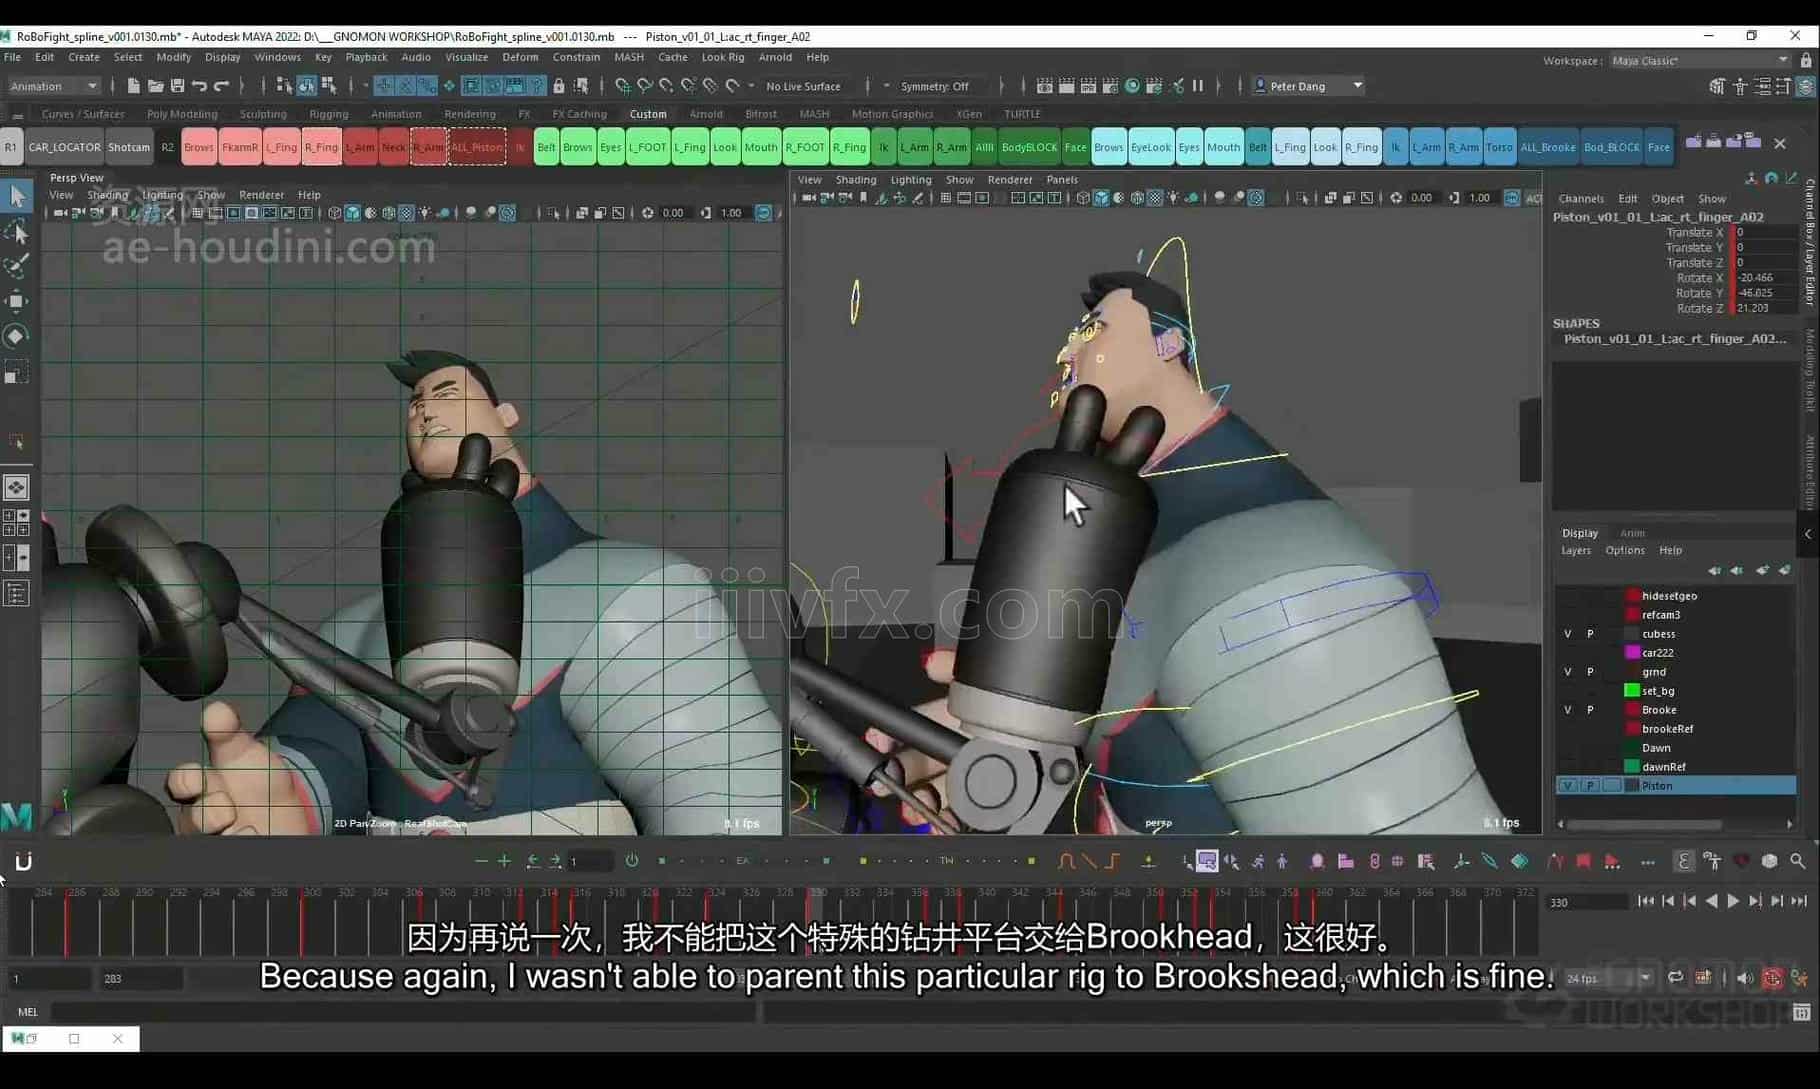Switch to the Custom shelf tab
Image resolution: width=1820 pixels, height=1089 pixels.
[x=648, y=114]
